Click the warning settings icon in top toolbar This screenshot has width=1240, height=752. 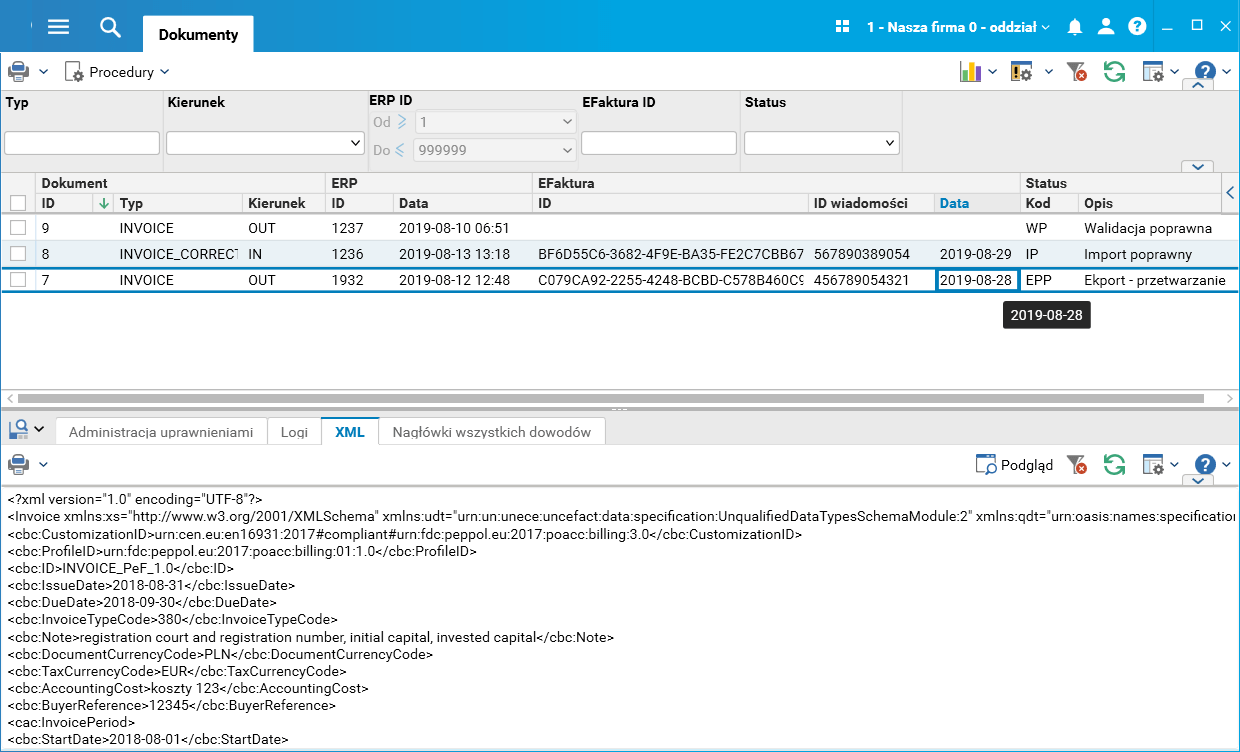click(1021, 72)
